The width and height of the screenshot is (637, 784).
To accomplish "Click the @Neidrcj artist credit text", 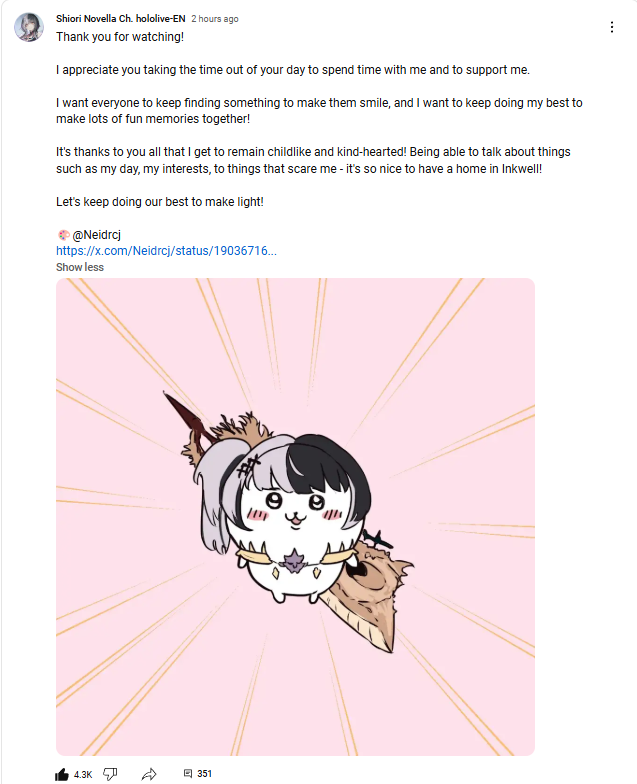I will click(x=96, y=234).
